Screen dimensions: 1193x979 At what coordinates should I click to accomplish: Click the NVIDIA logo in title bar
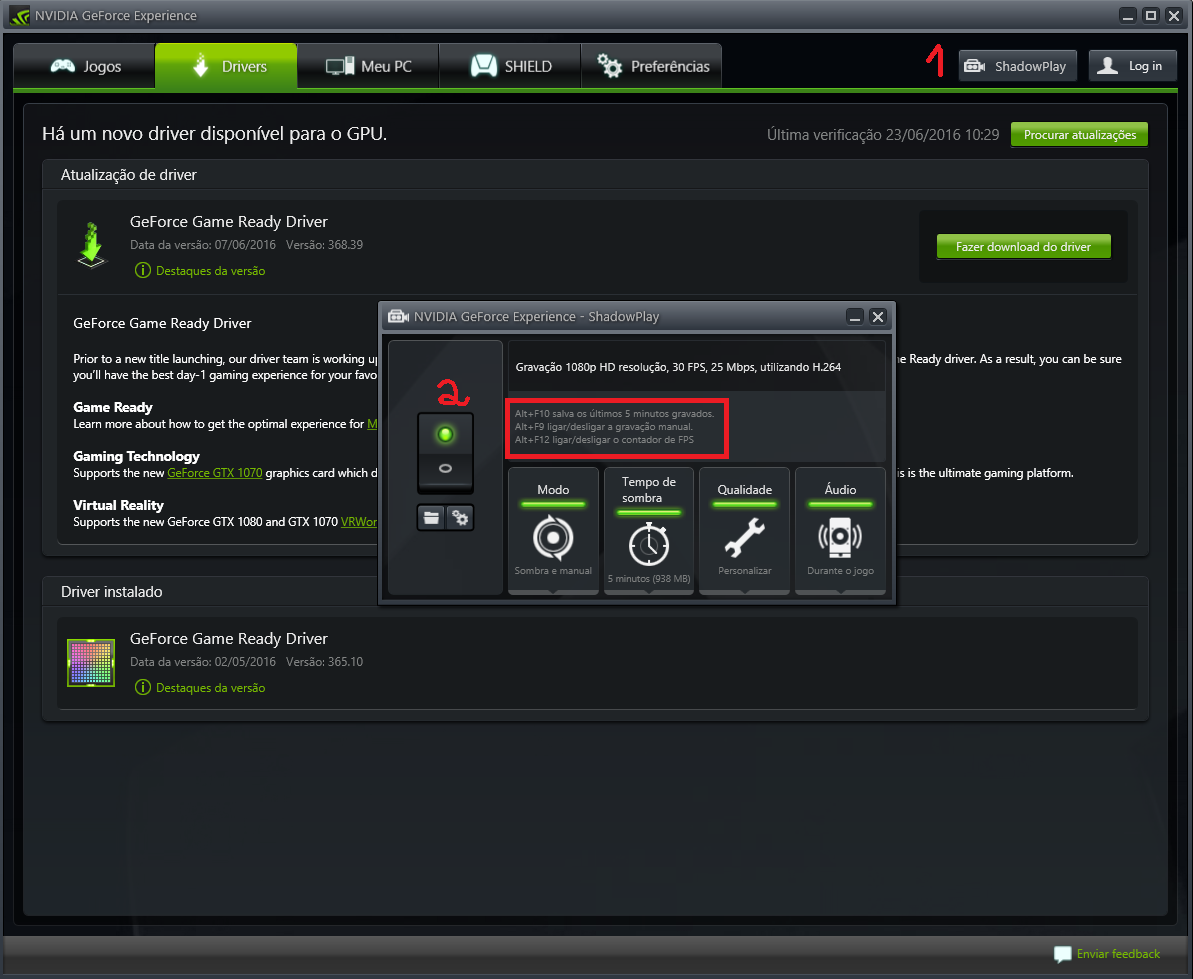19,15
